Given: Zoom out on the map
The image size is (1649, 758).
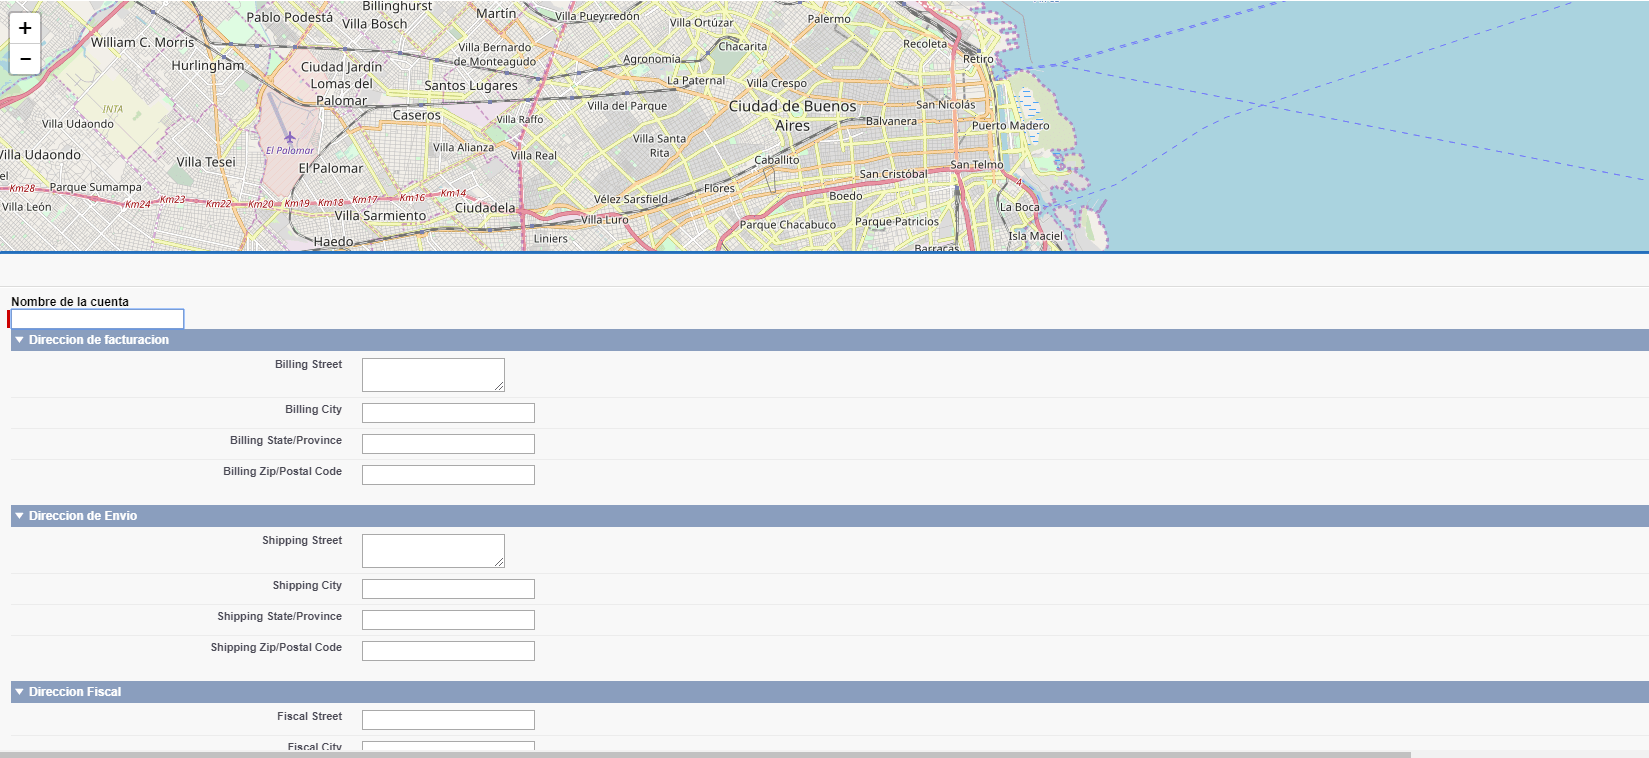Looking at the screenshot, I should 25,59.
